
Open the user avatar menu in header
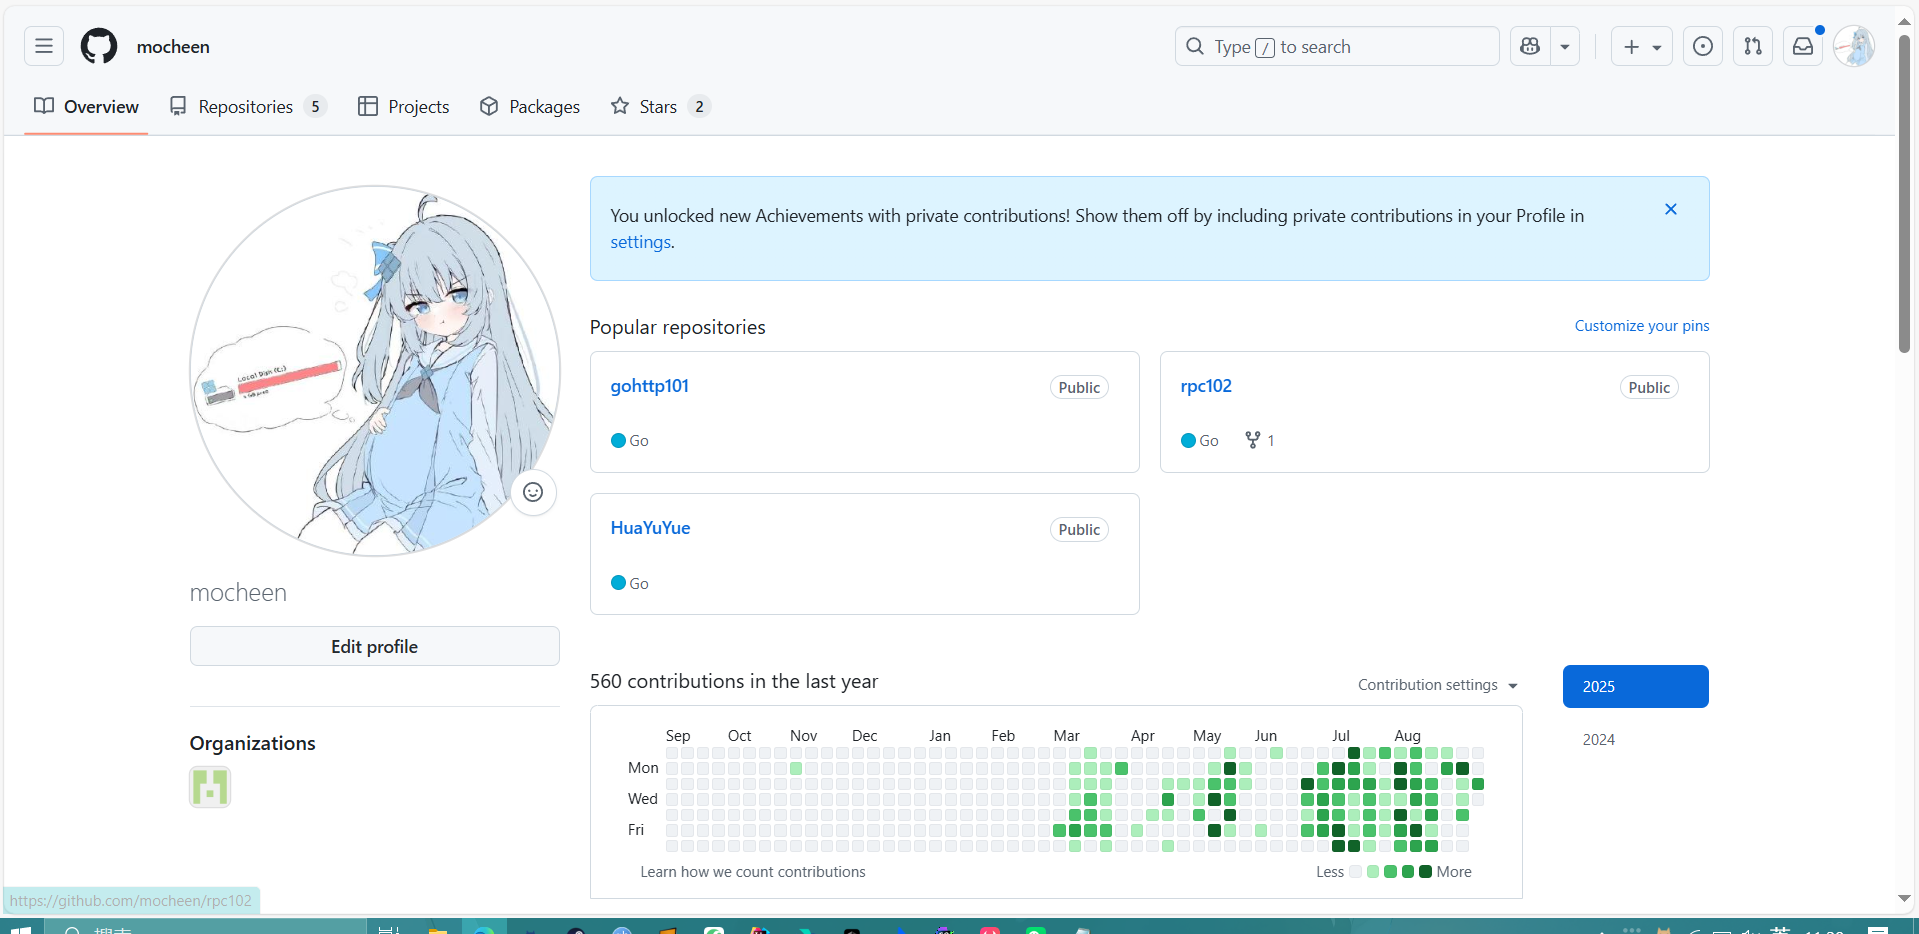[x=1854, y=46]
